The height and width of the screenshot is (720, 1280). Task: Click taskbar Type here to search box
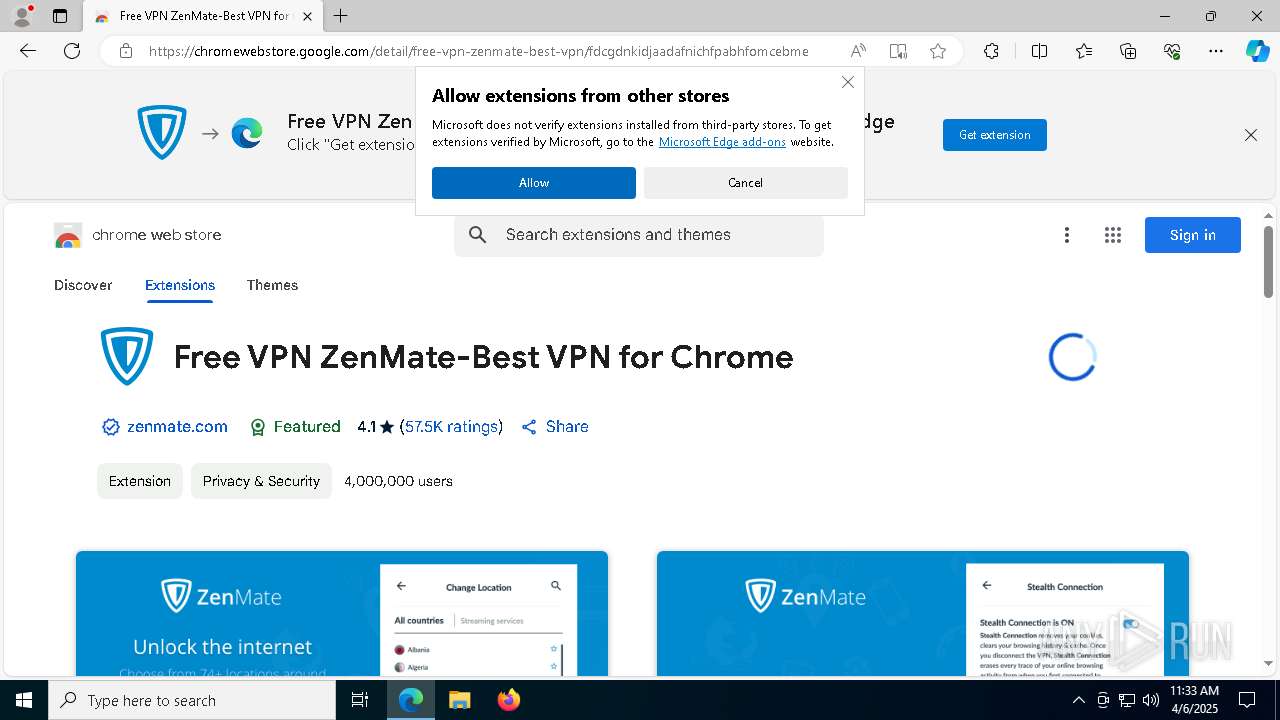click(192, 700)
